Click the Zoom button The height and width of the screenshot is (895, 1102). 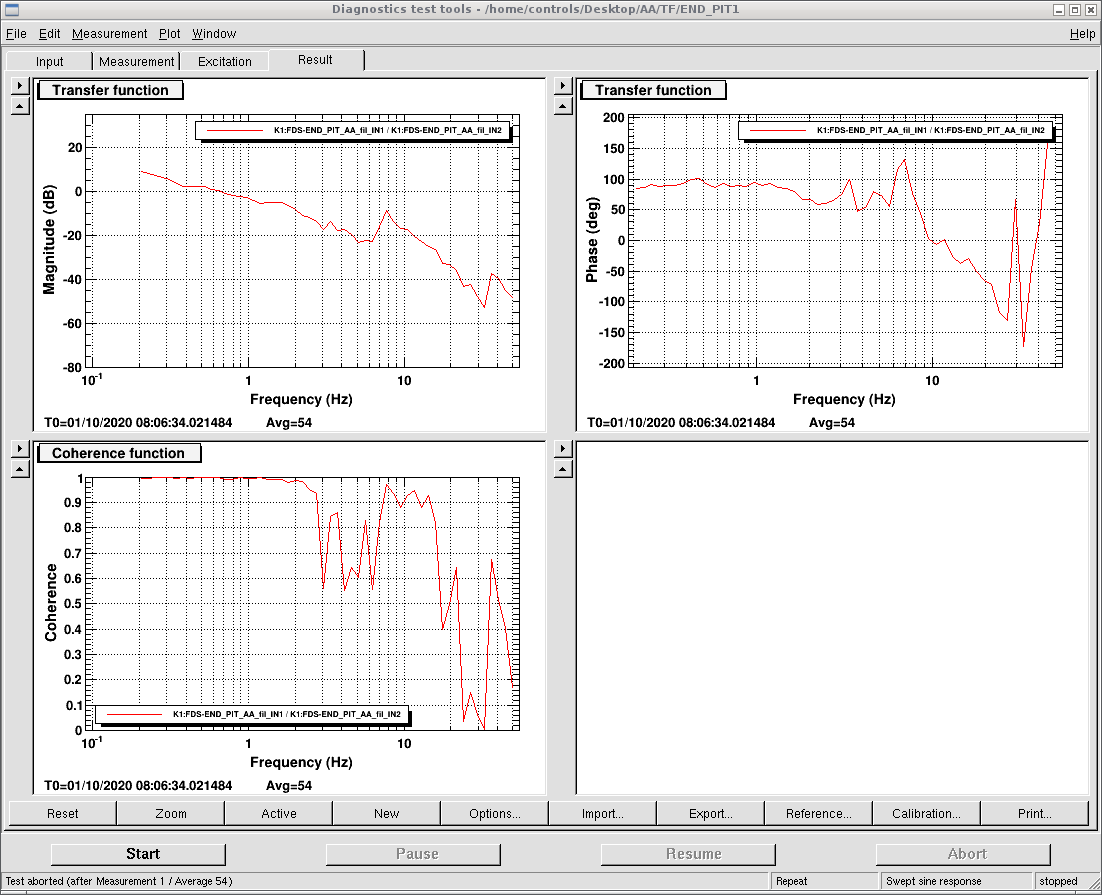(171, 813)
